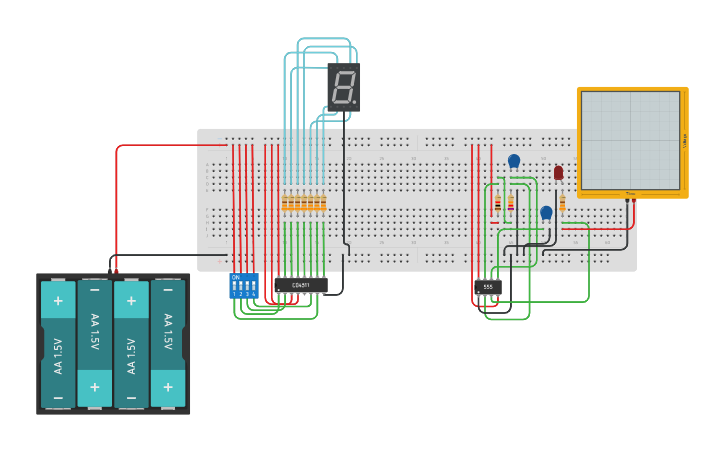Click the red LED on the breadboard
725x453 pixels.
(558, 173)
